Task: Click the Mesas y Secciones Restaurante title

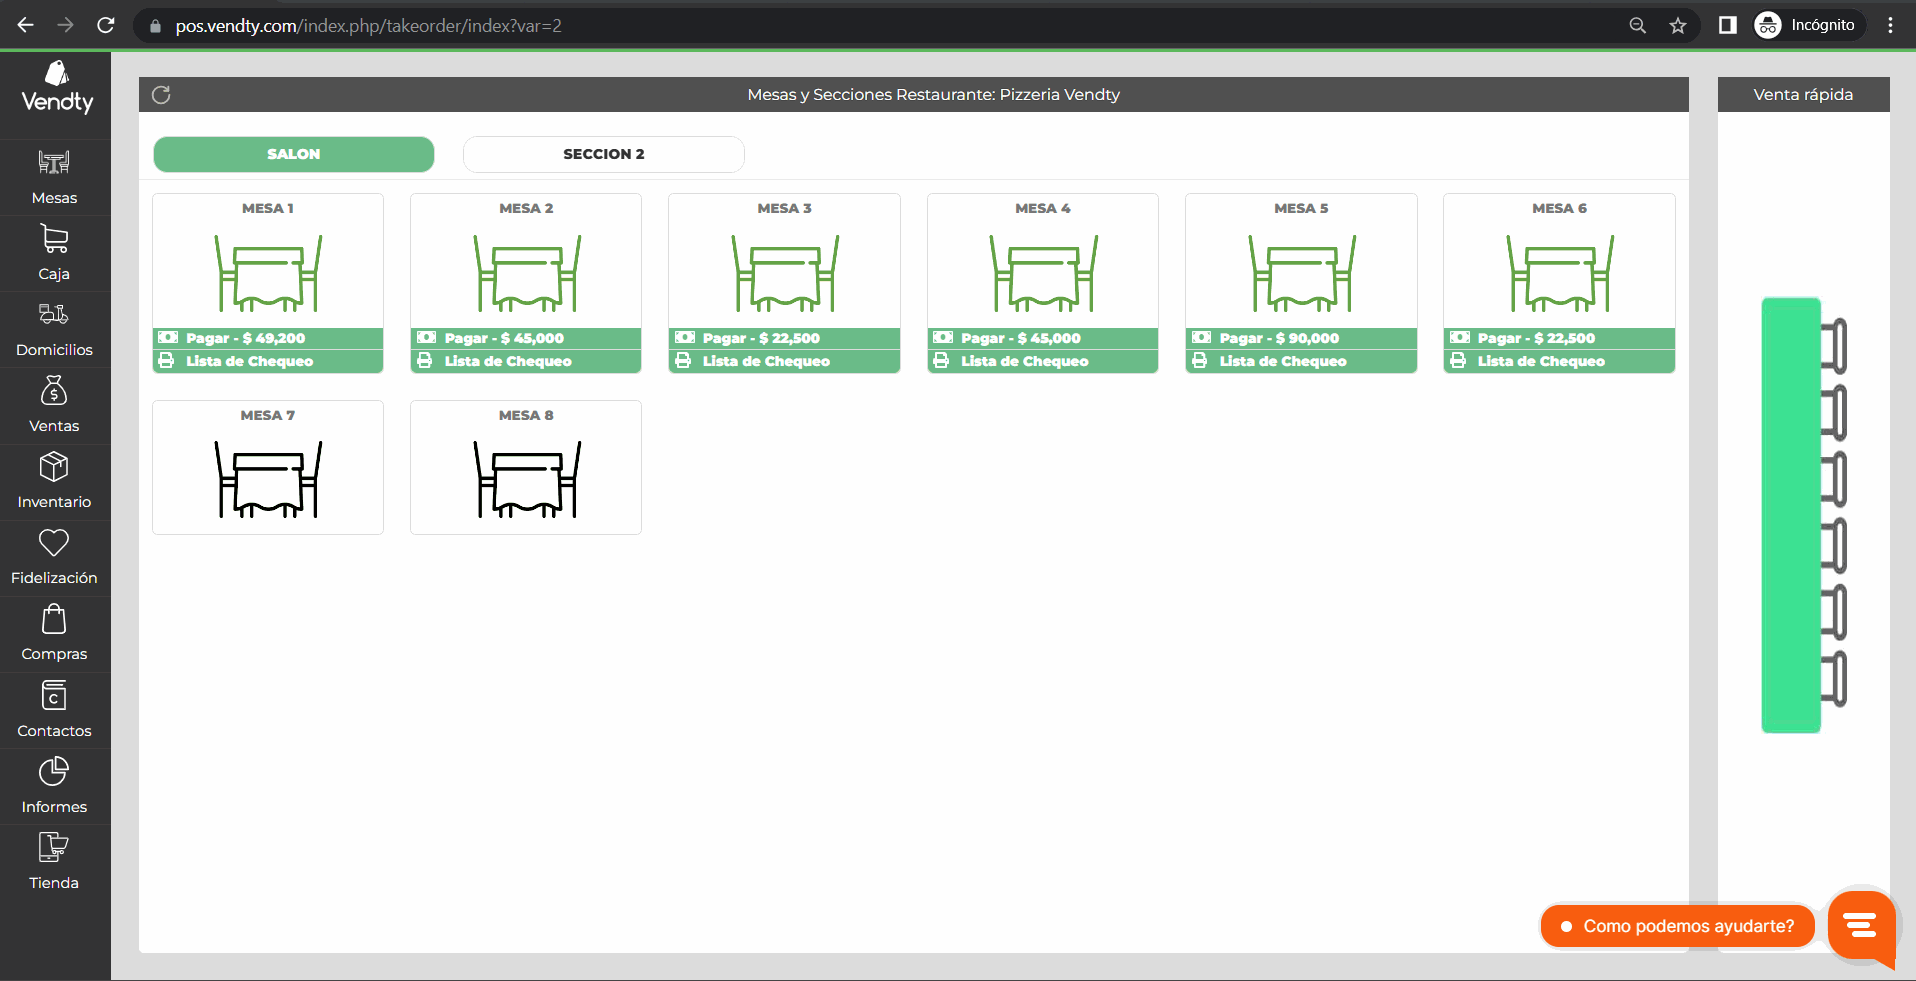Action: point(934,95)
